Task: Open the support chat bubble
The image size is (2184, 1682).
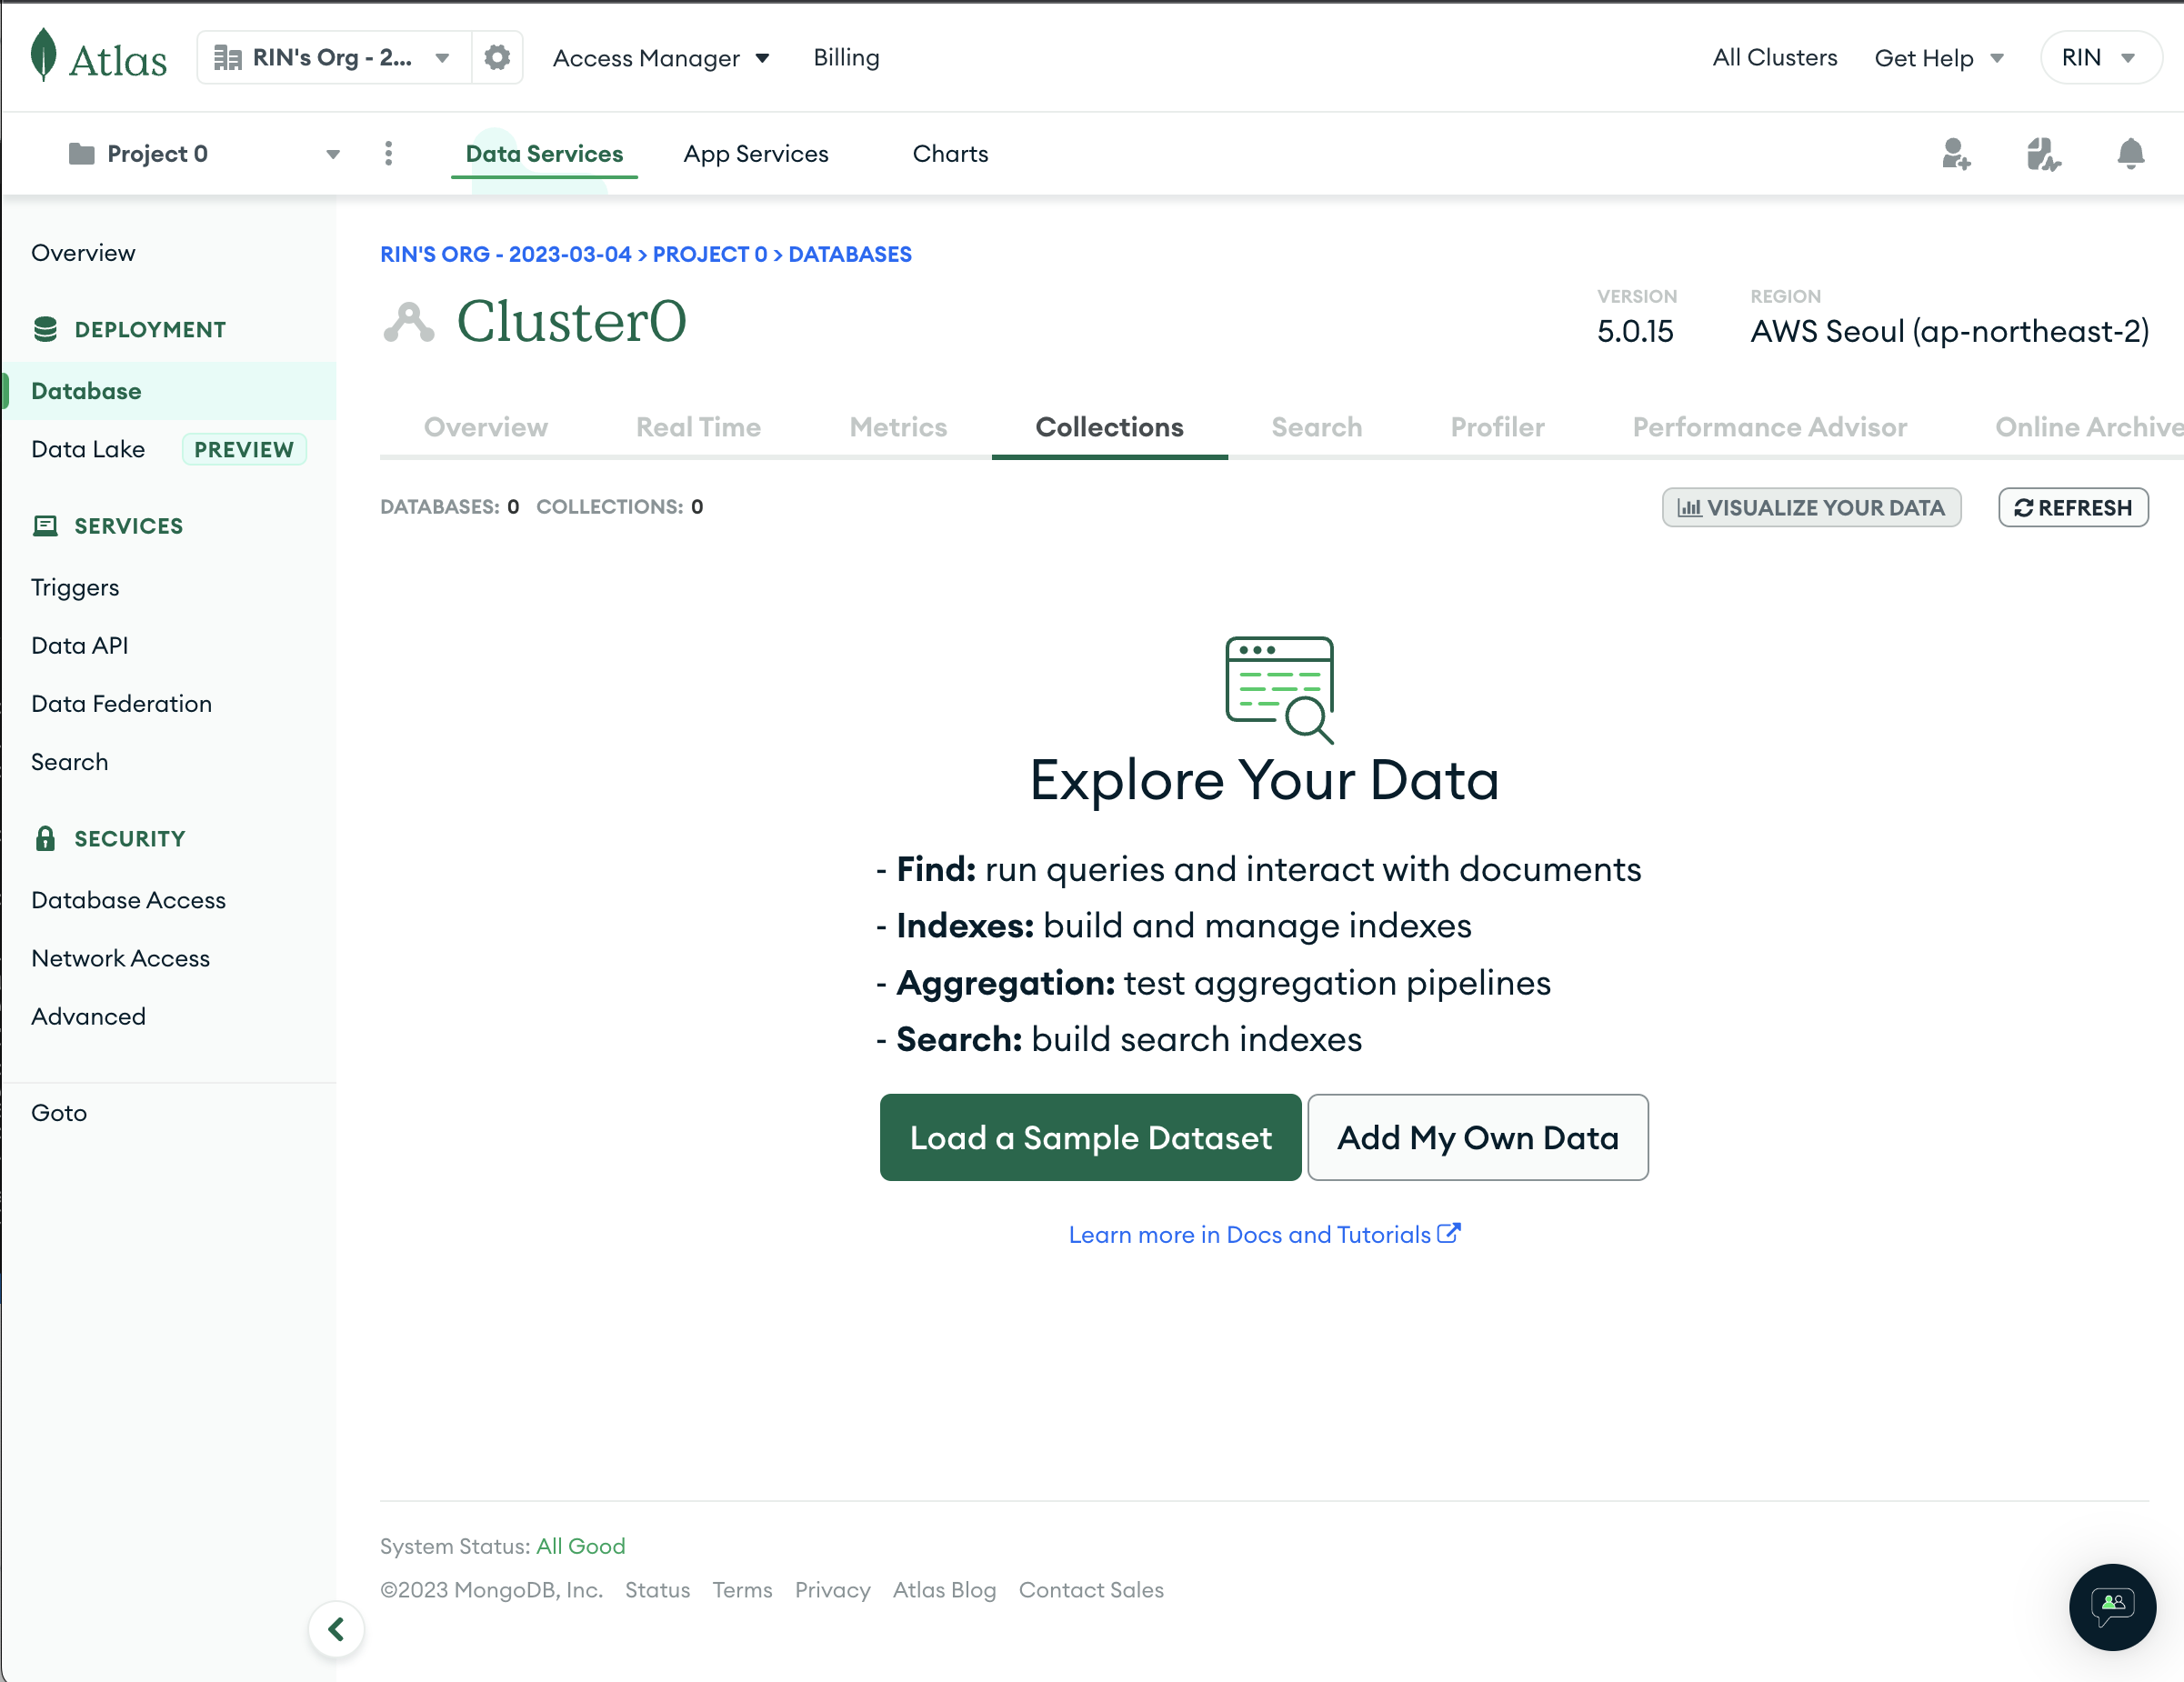Action: [2112, 1607]
